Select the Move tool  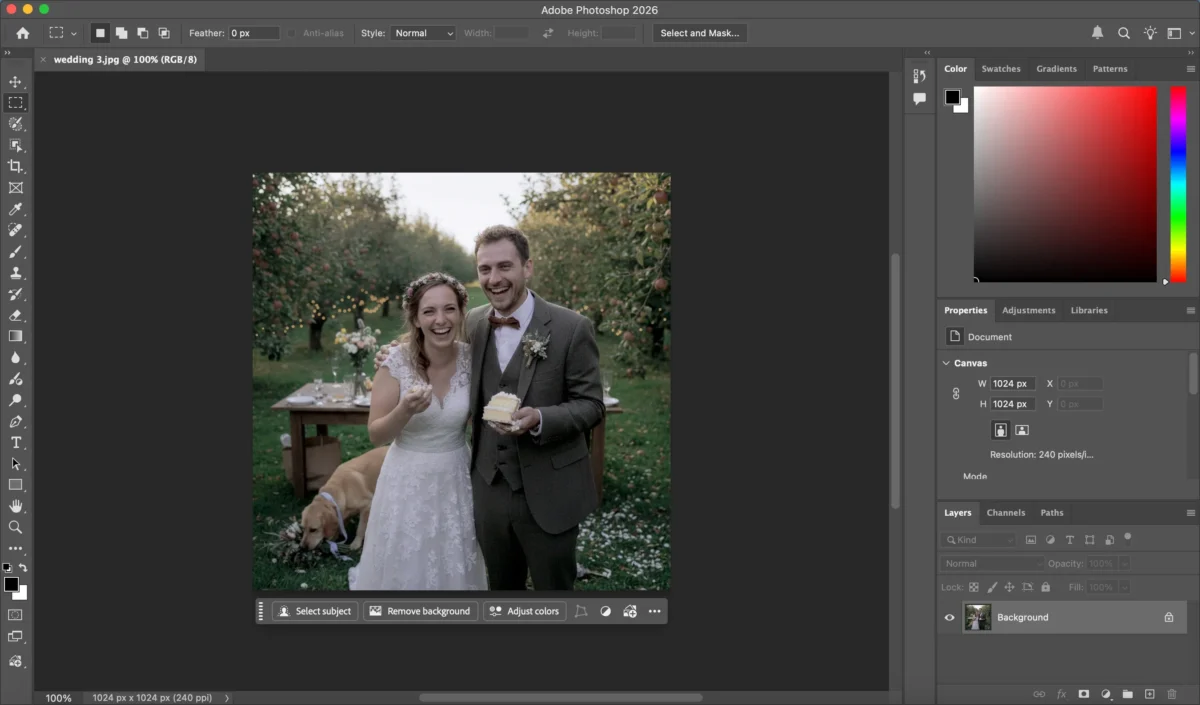pyautogui.click(x=16, y=82)
